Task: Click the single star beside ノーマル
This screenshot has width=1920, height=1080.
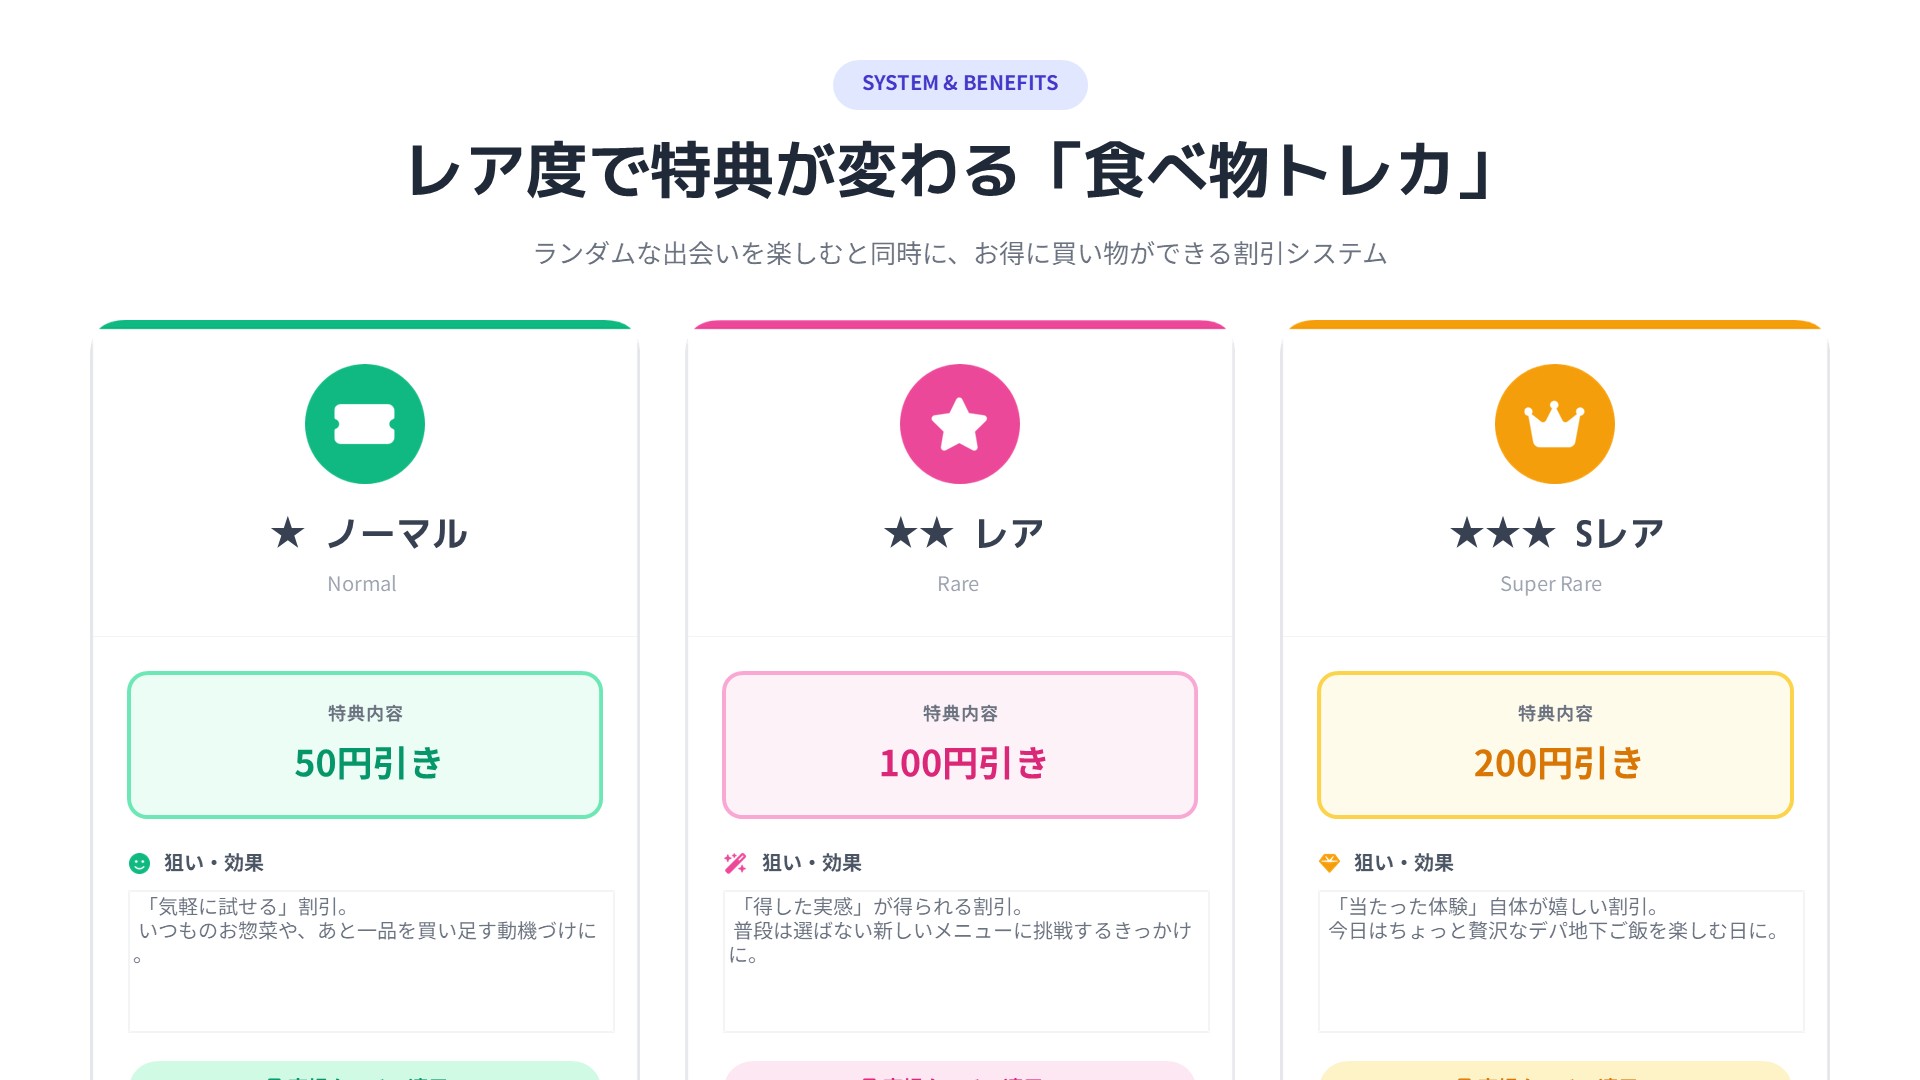Action: coord(288,533)
